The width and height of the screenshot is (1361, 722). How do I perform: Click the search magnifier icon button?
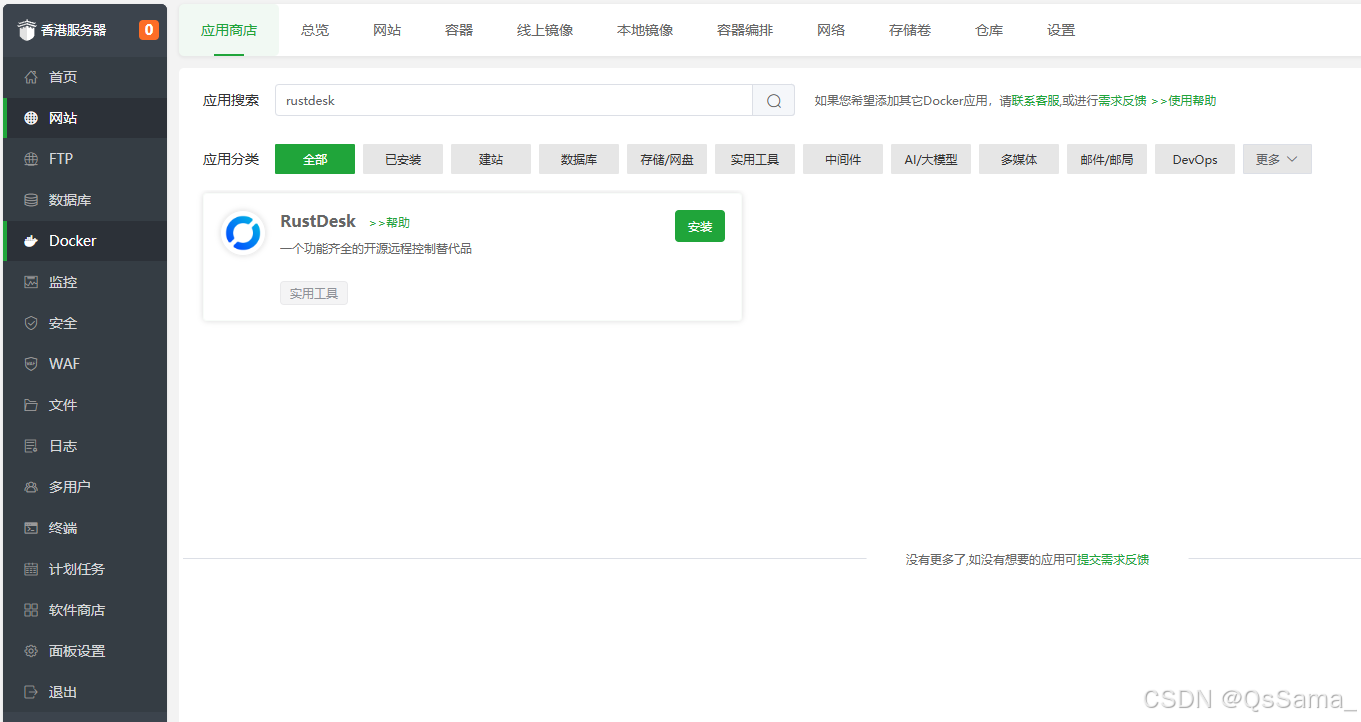(773, 100)
